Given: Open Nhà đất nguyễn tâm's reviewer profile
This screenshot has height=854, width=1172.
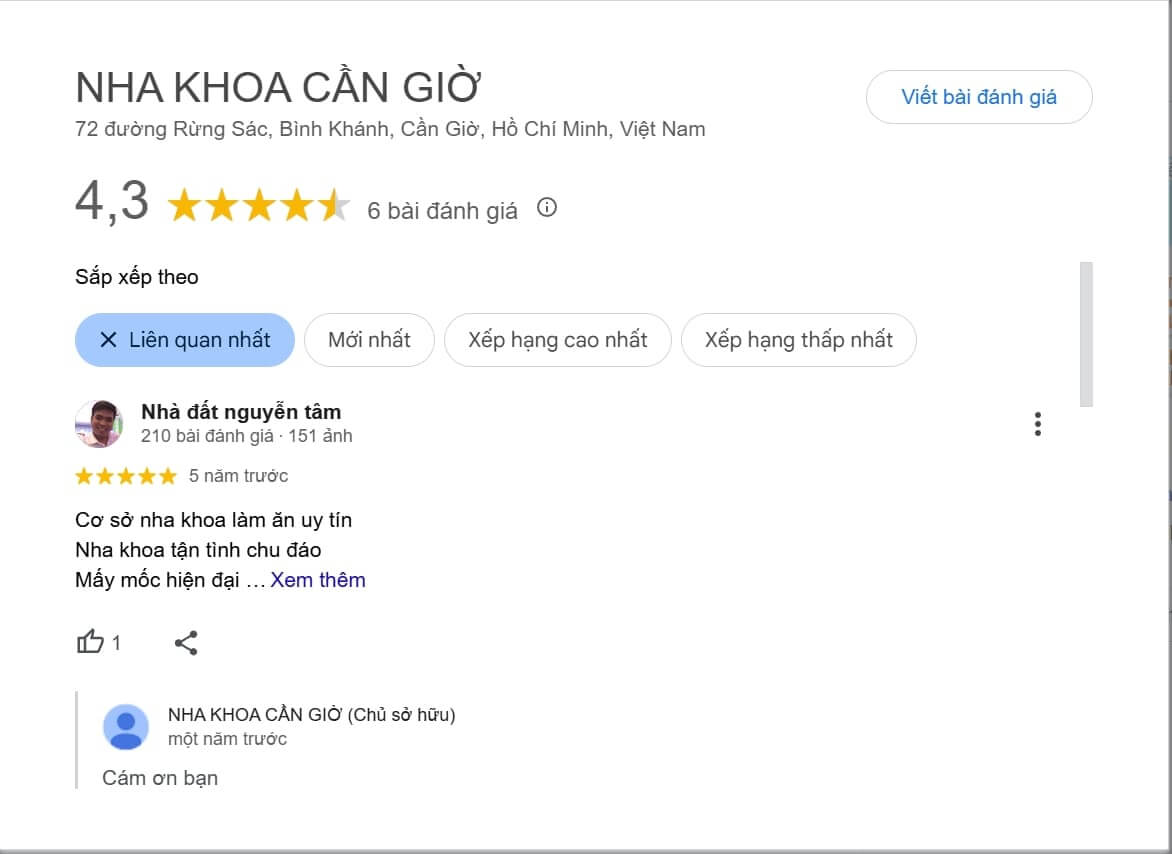Looking at the screenshot, I should [x=239, y=411].
